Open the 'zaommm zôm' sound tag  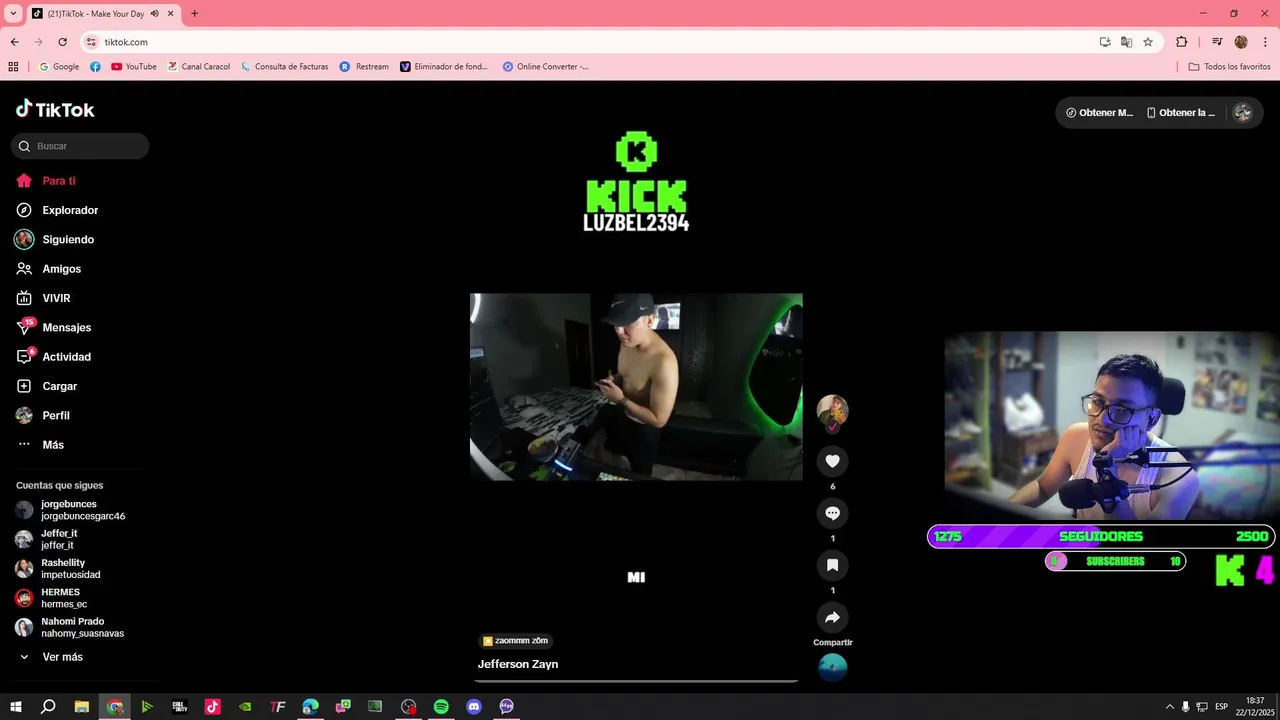click(515, 641)
